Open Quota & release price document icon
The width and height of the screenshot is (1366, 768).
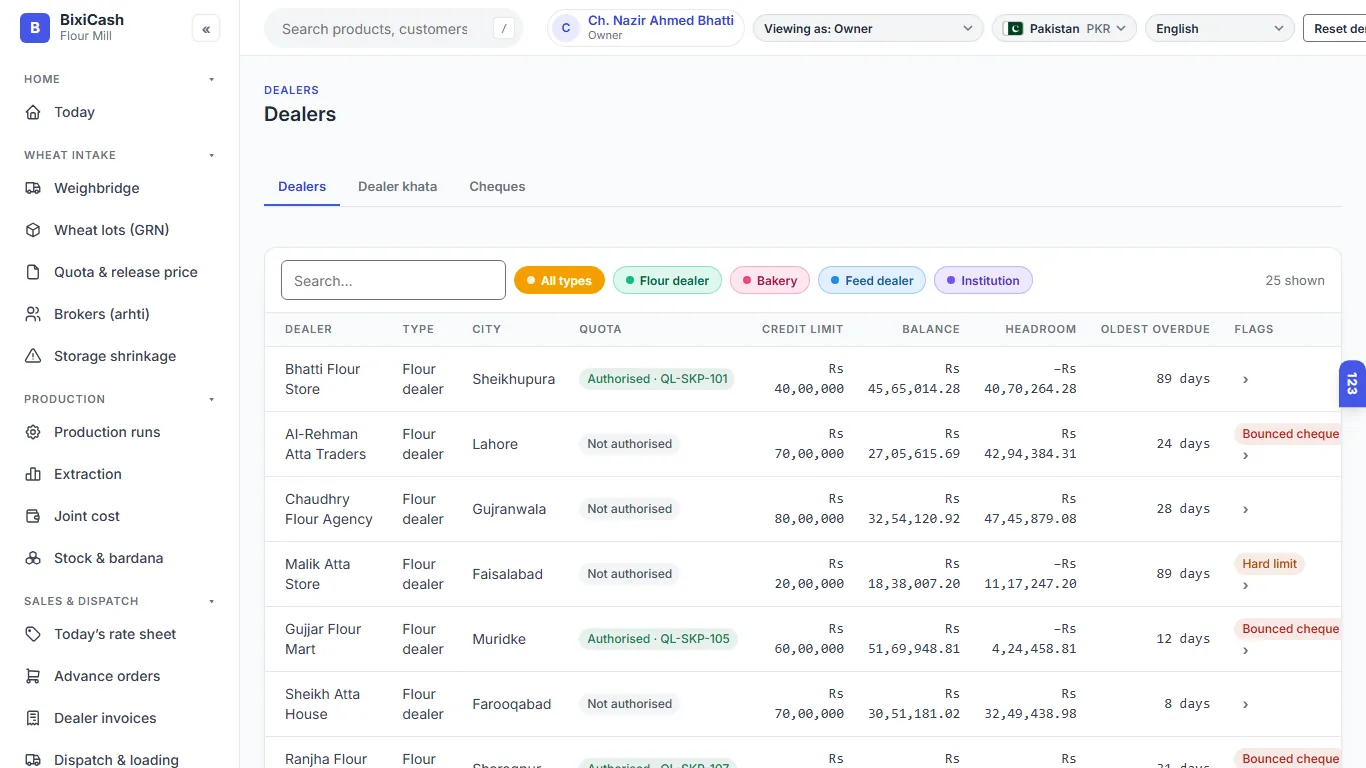click(x=33, y=272)
